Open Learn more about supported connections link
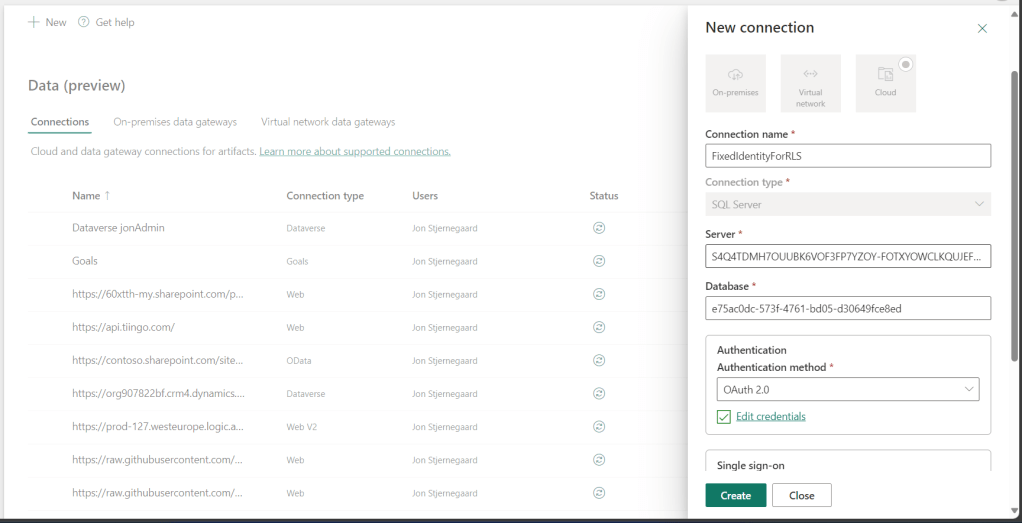Screen dimensions: 1022x523 point(354,152)
